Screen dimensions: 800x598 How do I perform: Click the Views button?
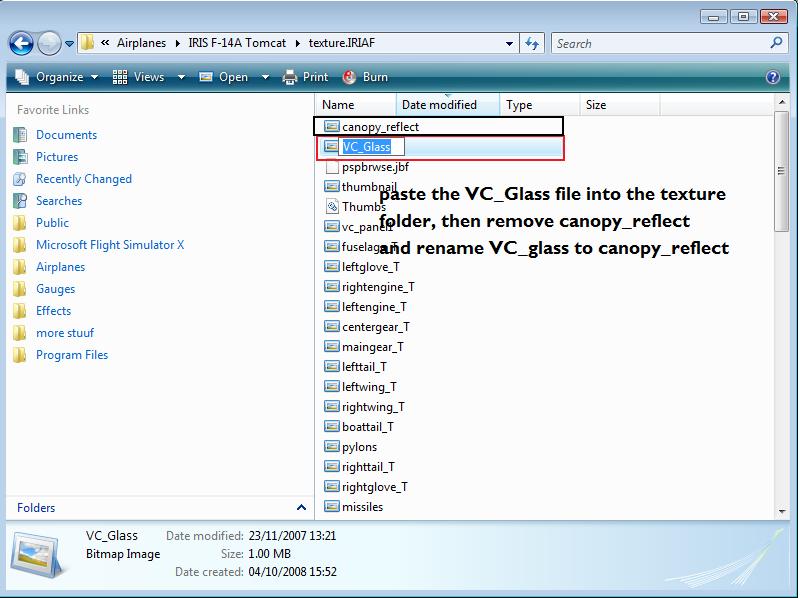(x=138, y=77)
